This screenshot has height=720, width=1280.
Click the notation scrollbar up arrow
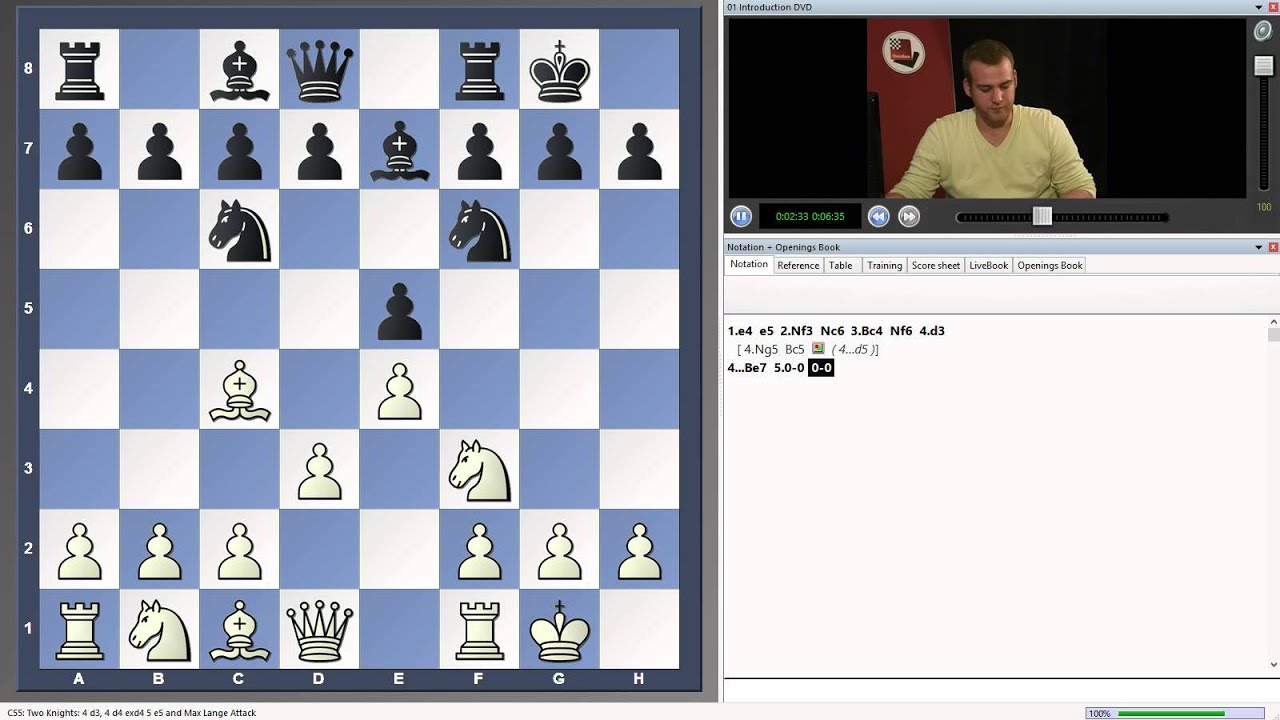click(x=1273, y=323)
